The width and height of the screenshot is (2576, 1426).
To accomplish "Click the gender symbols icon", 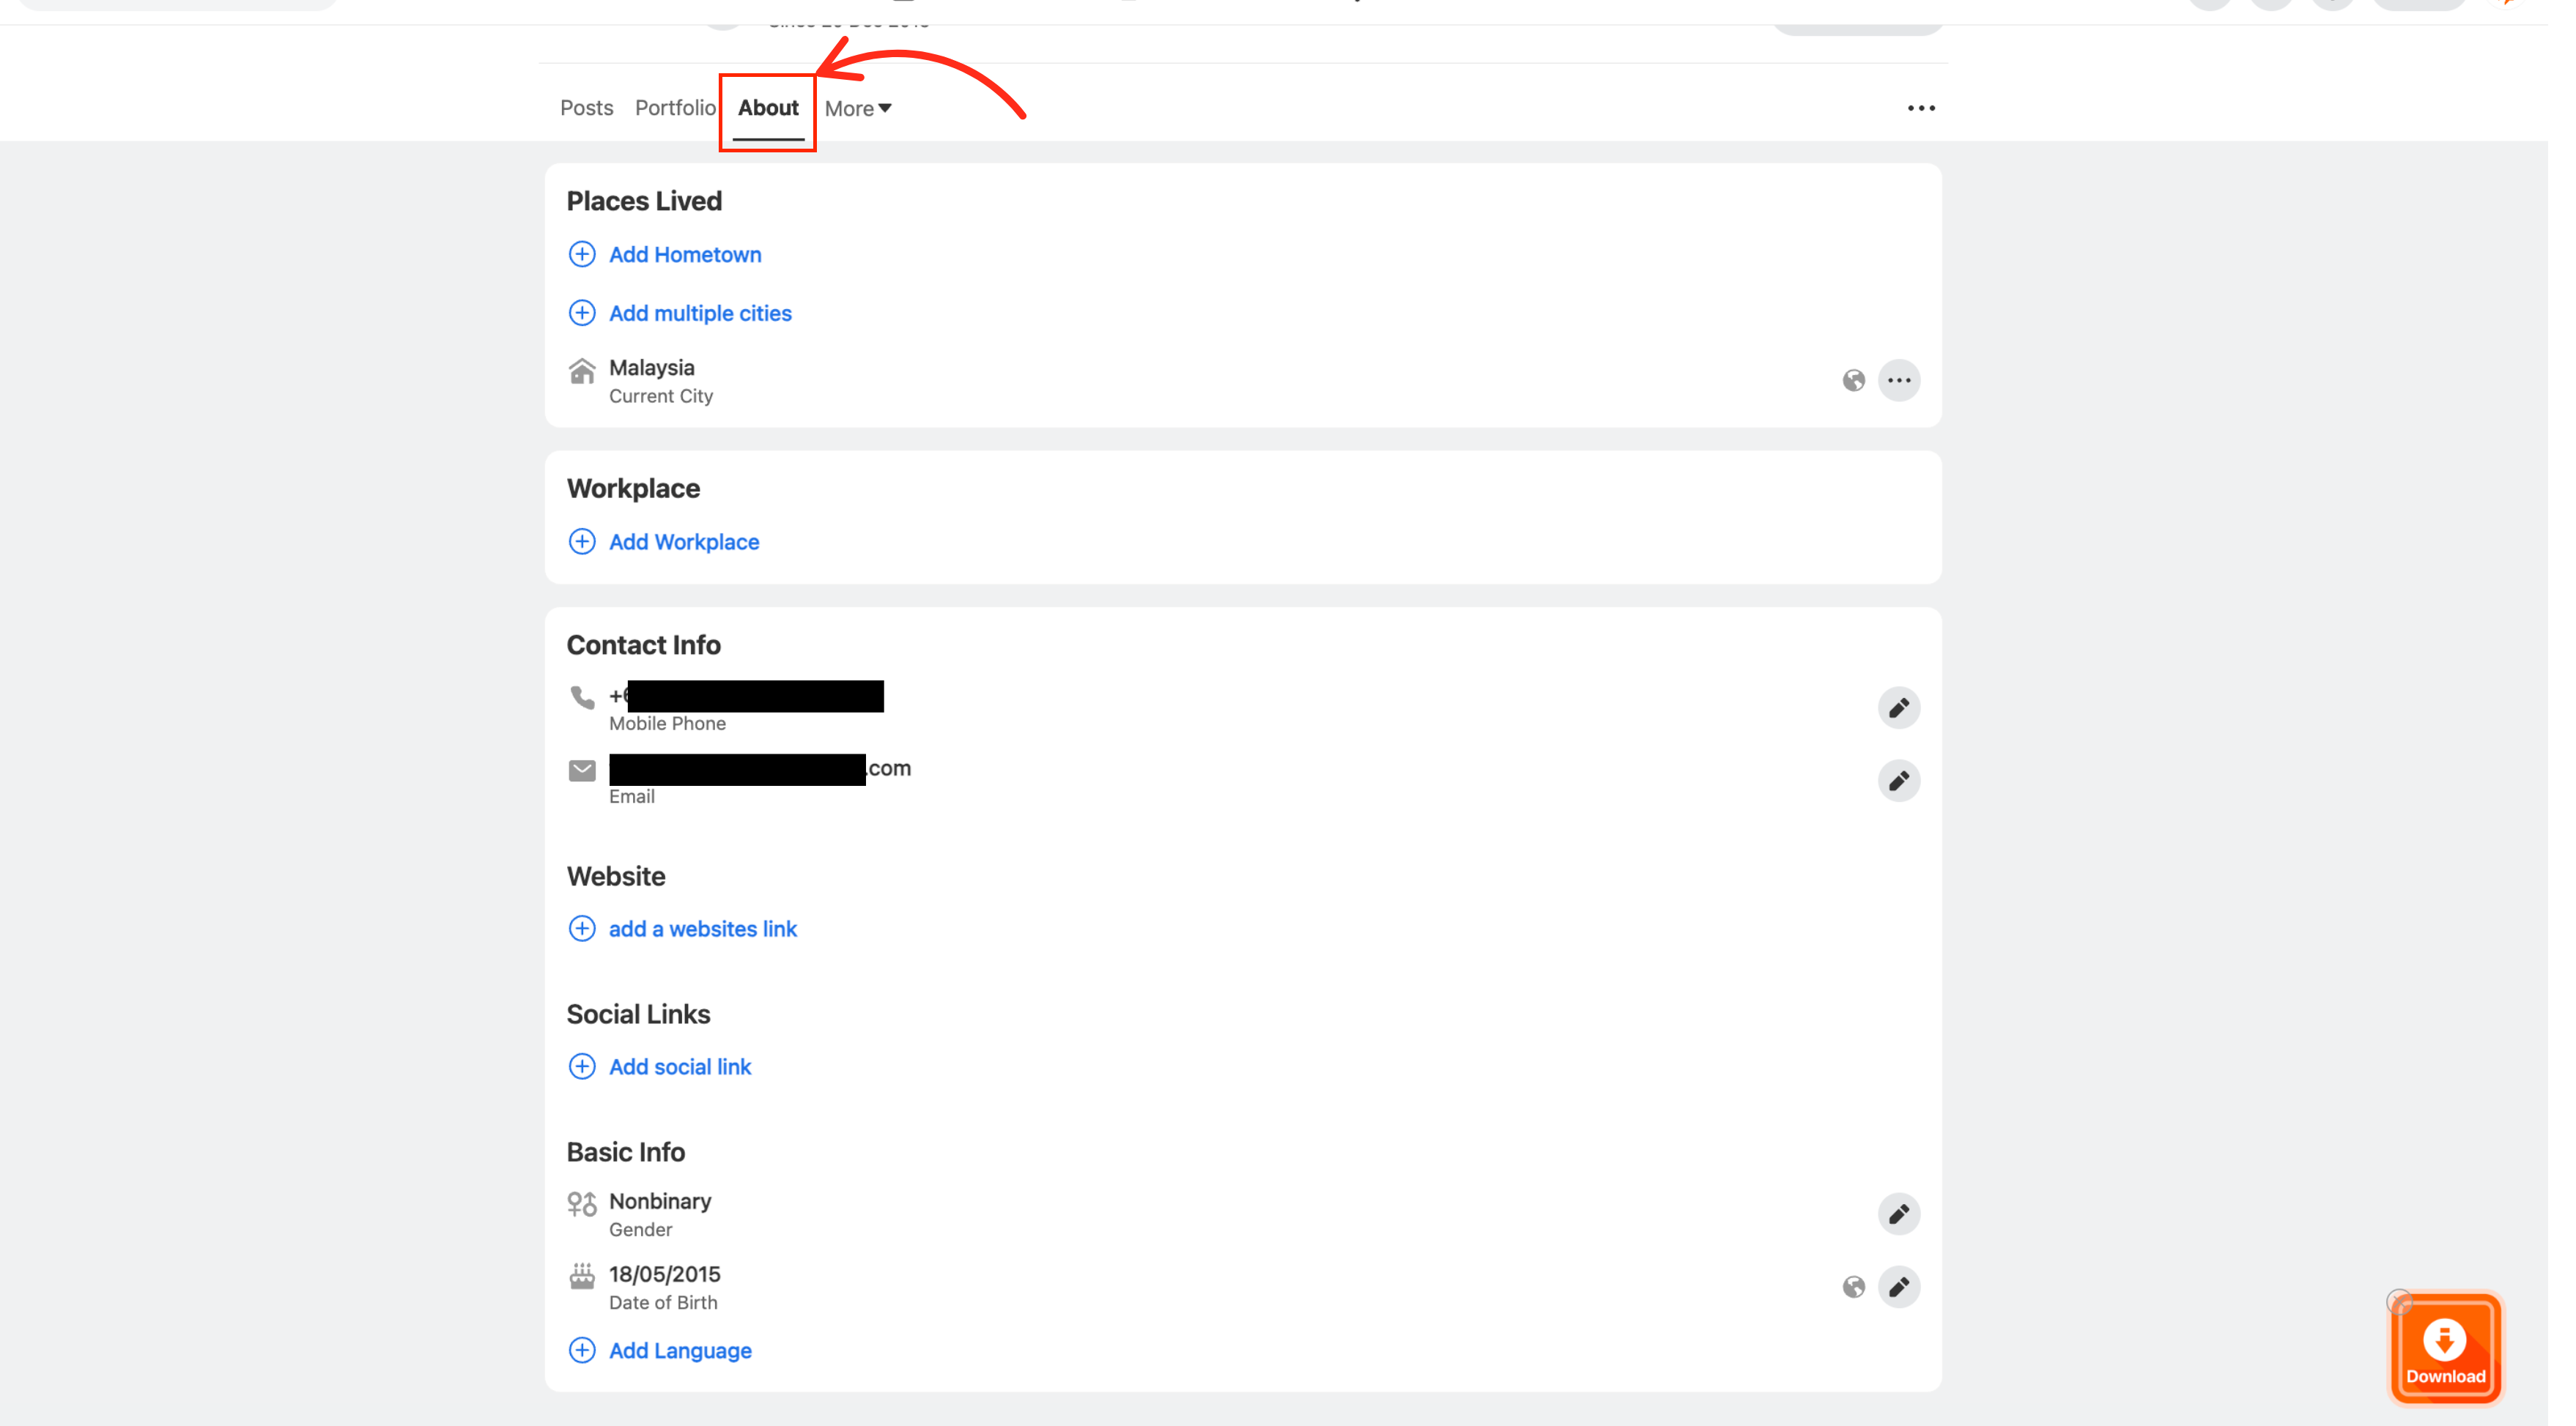I will click(x=582, y=1203).
